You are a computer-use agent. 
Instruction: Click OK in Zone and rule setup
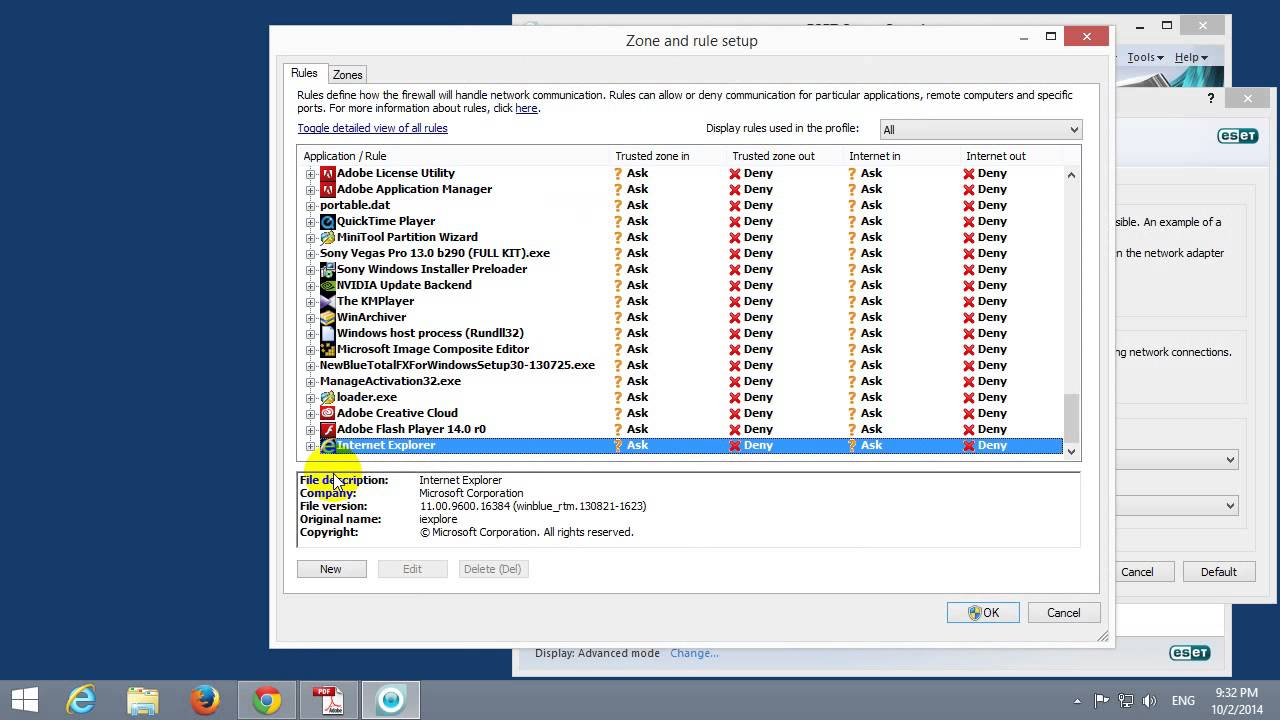[x=983, y=613]
